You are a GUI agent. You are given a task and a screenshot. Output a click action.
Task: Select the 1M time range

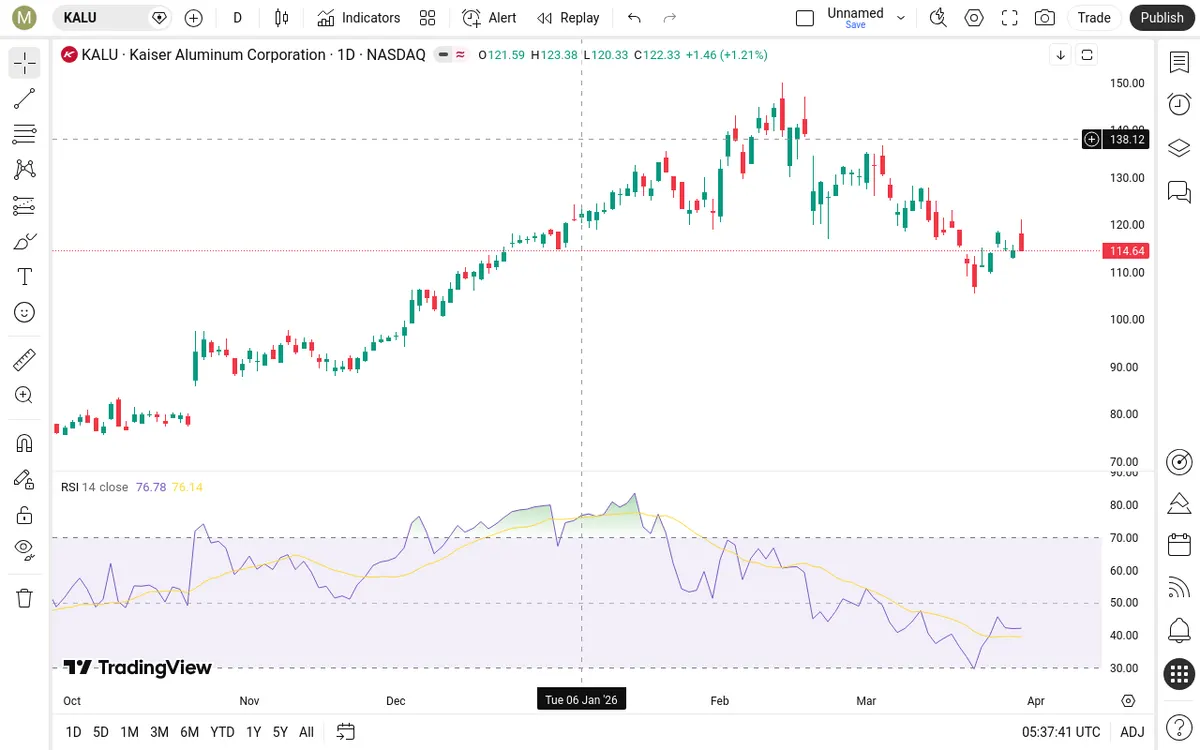pos(129,732)
